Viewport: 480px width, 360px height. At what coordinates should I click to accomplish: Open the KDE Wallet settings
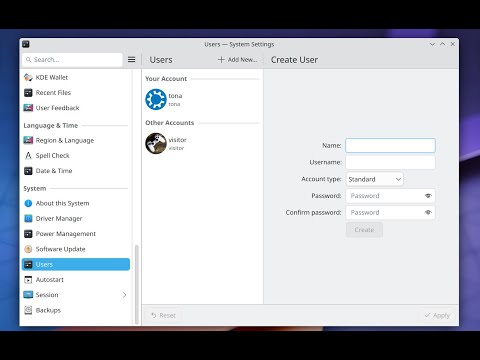pos(76,77)
